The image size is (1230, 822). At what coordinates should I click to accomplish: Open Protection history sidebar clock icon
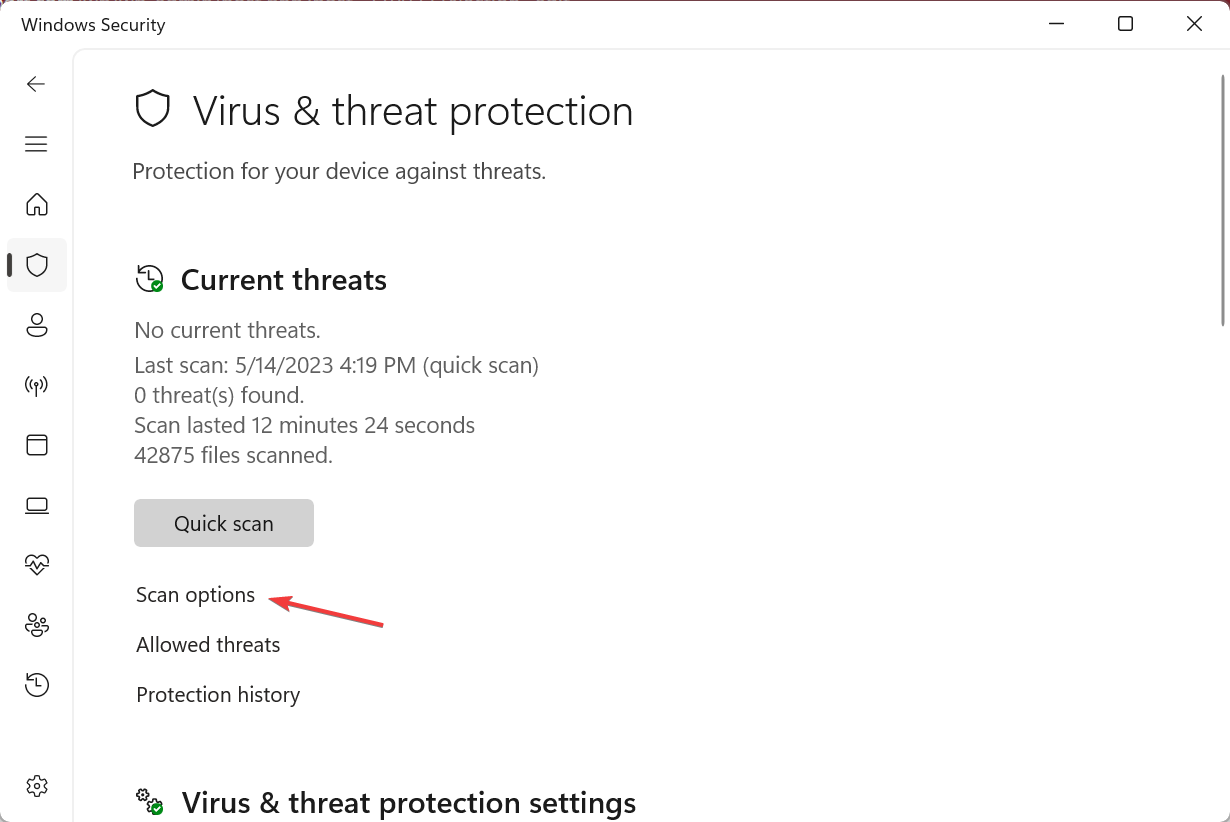point(37,685)
